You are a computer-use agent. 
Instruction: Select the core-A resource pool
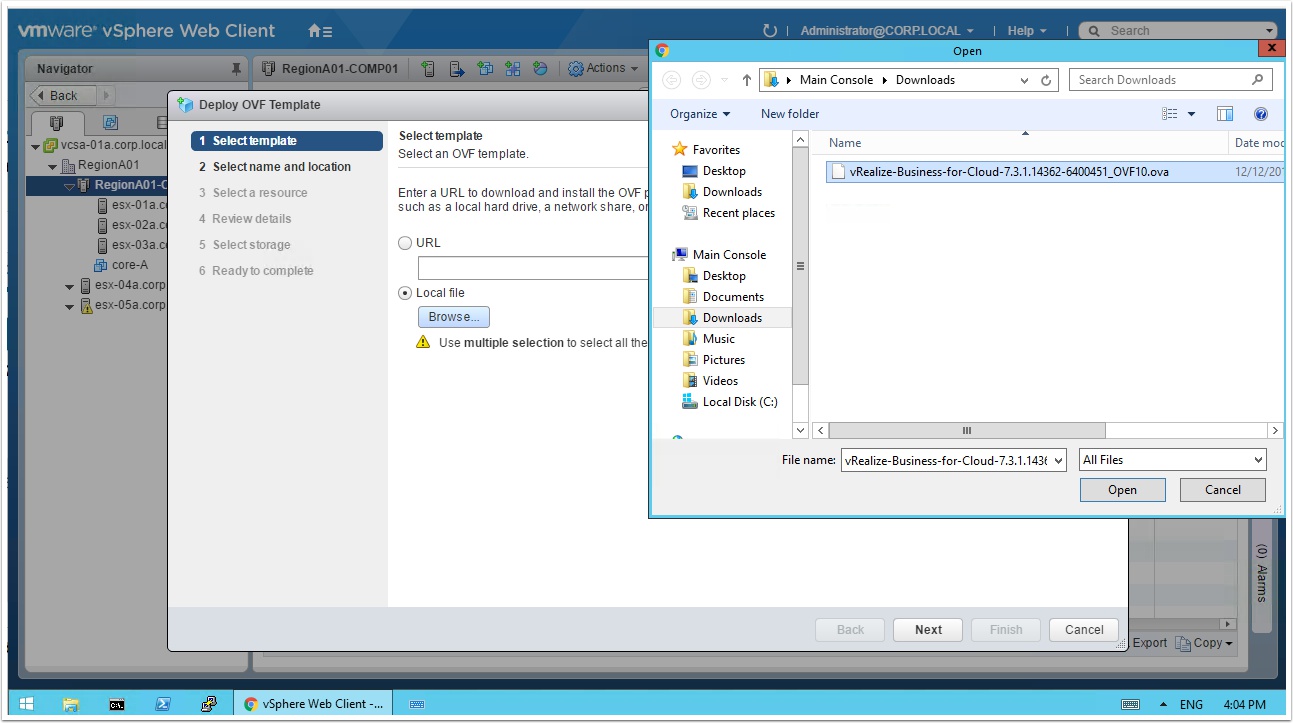tap(121, 265)
